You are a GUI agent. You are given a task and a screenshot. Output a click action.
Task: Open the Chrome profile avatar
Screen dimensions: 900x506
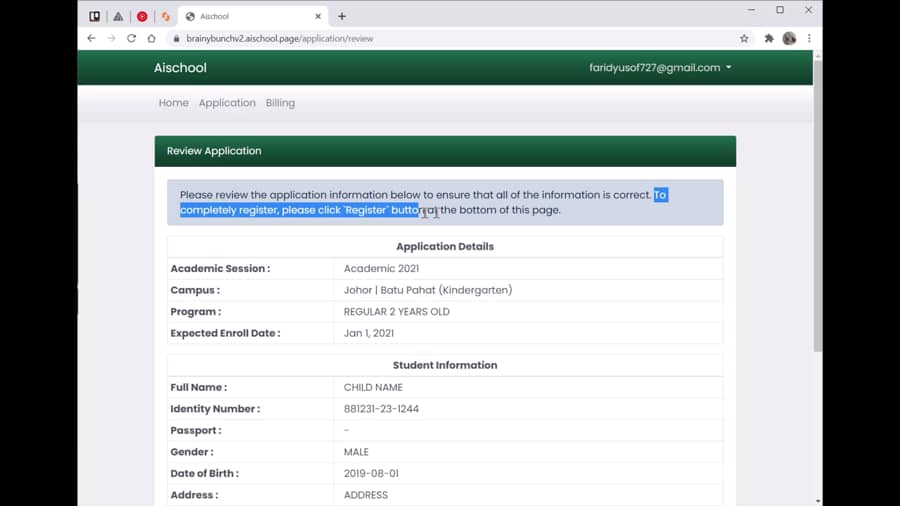point(789,38)
